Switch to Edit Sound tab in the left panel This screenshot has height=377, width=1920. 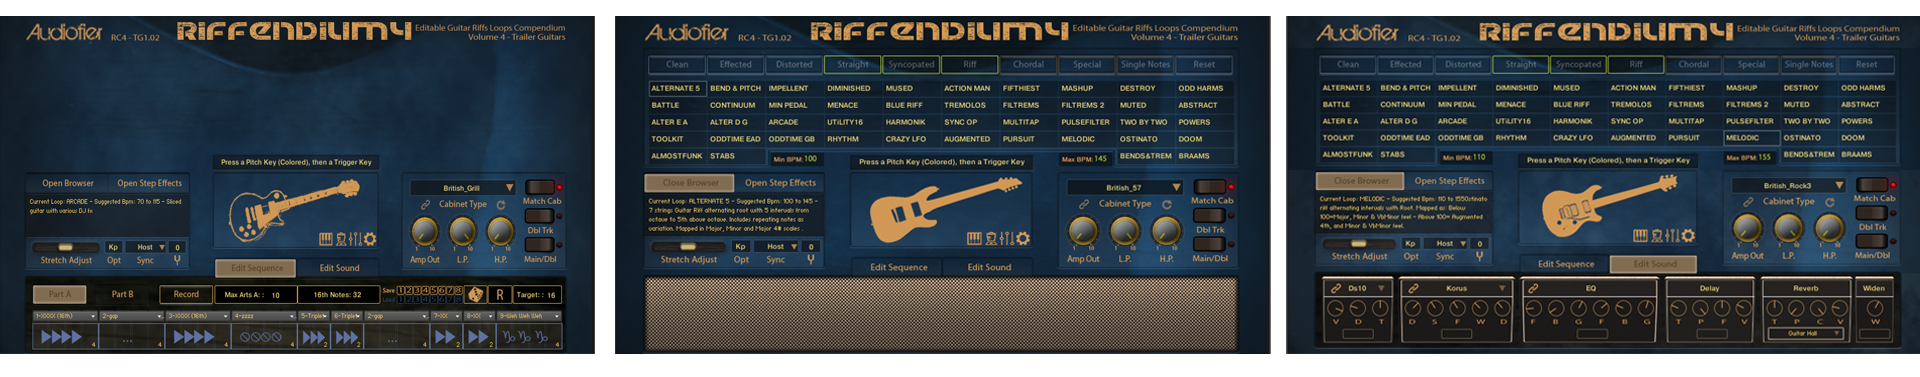pyautogui.click(x=339, y=268)
